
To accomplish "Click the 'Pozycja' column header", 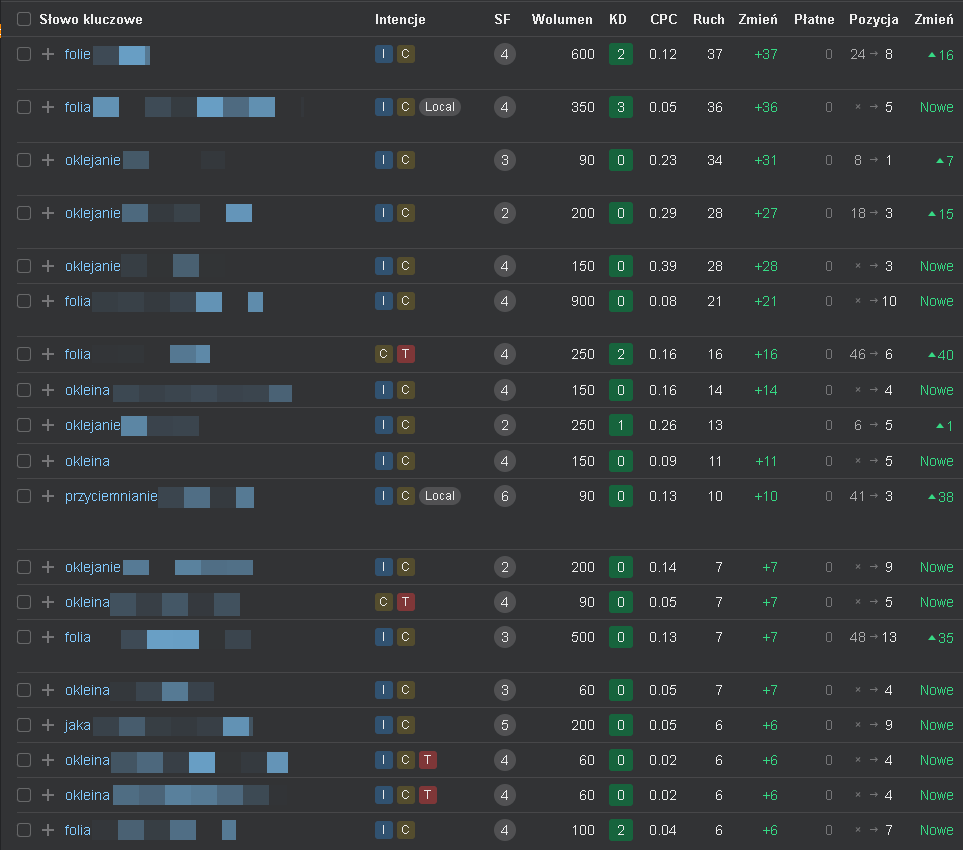I will click(x=873, y=19).
